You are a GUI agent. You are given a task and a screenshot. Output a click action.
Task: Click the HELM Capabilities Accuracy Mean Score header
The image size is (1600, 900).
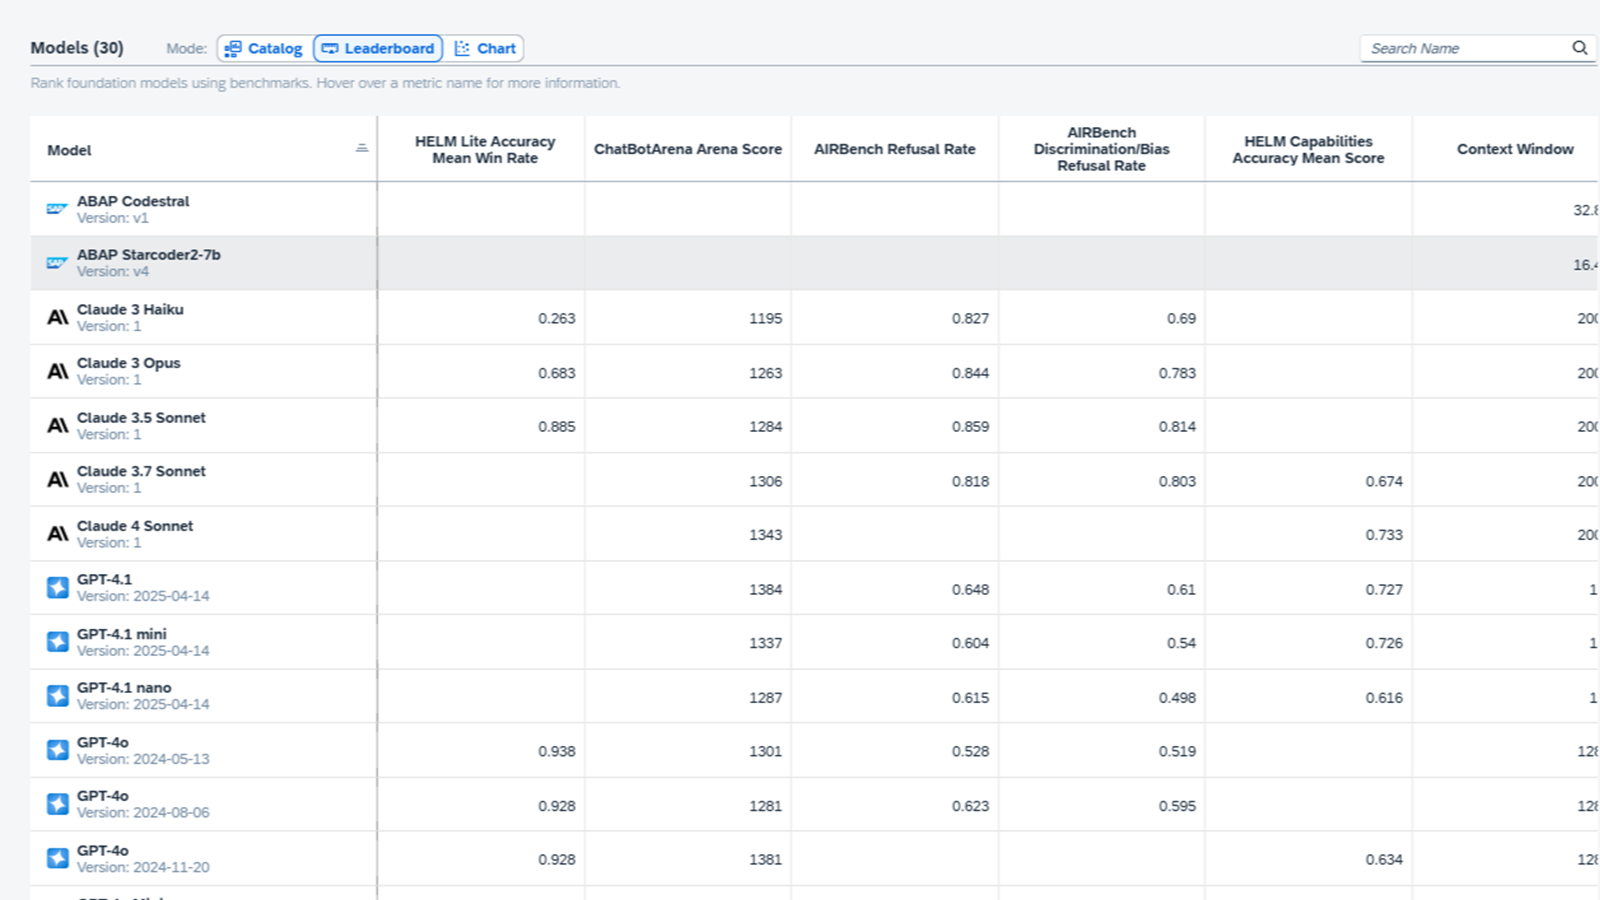1308,150
